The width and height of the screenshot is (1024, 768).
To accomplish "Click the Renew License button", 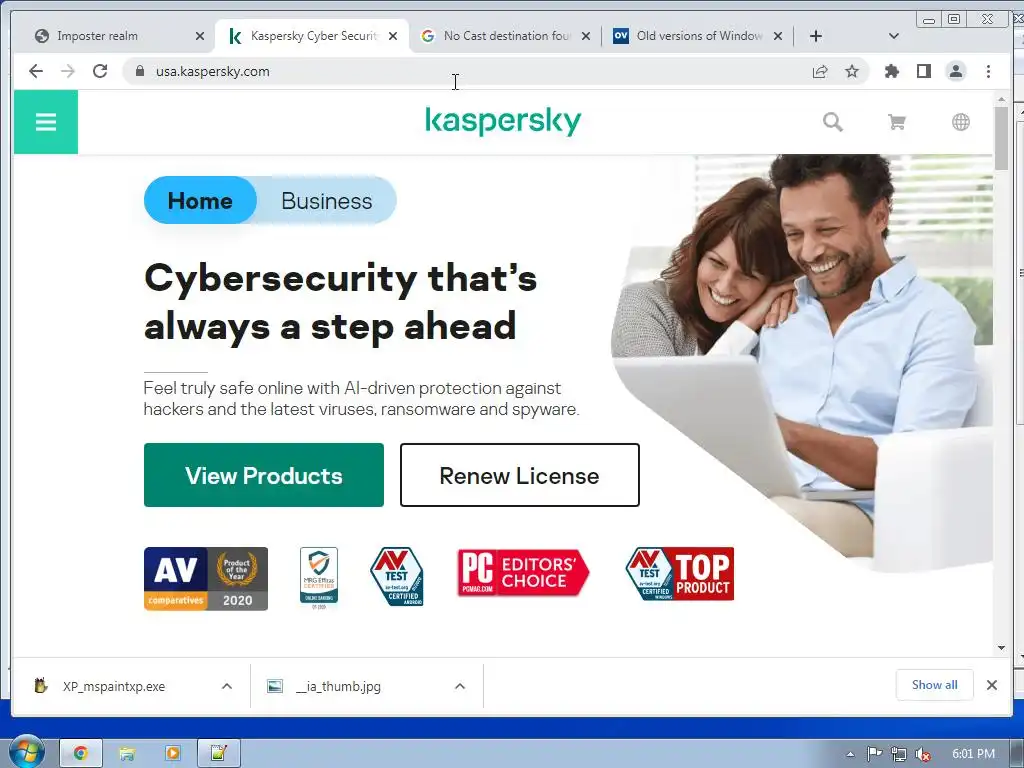I will pyautogui.click(x=520, y=475).
